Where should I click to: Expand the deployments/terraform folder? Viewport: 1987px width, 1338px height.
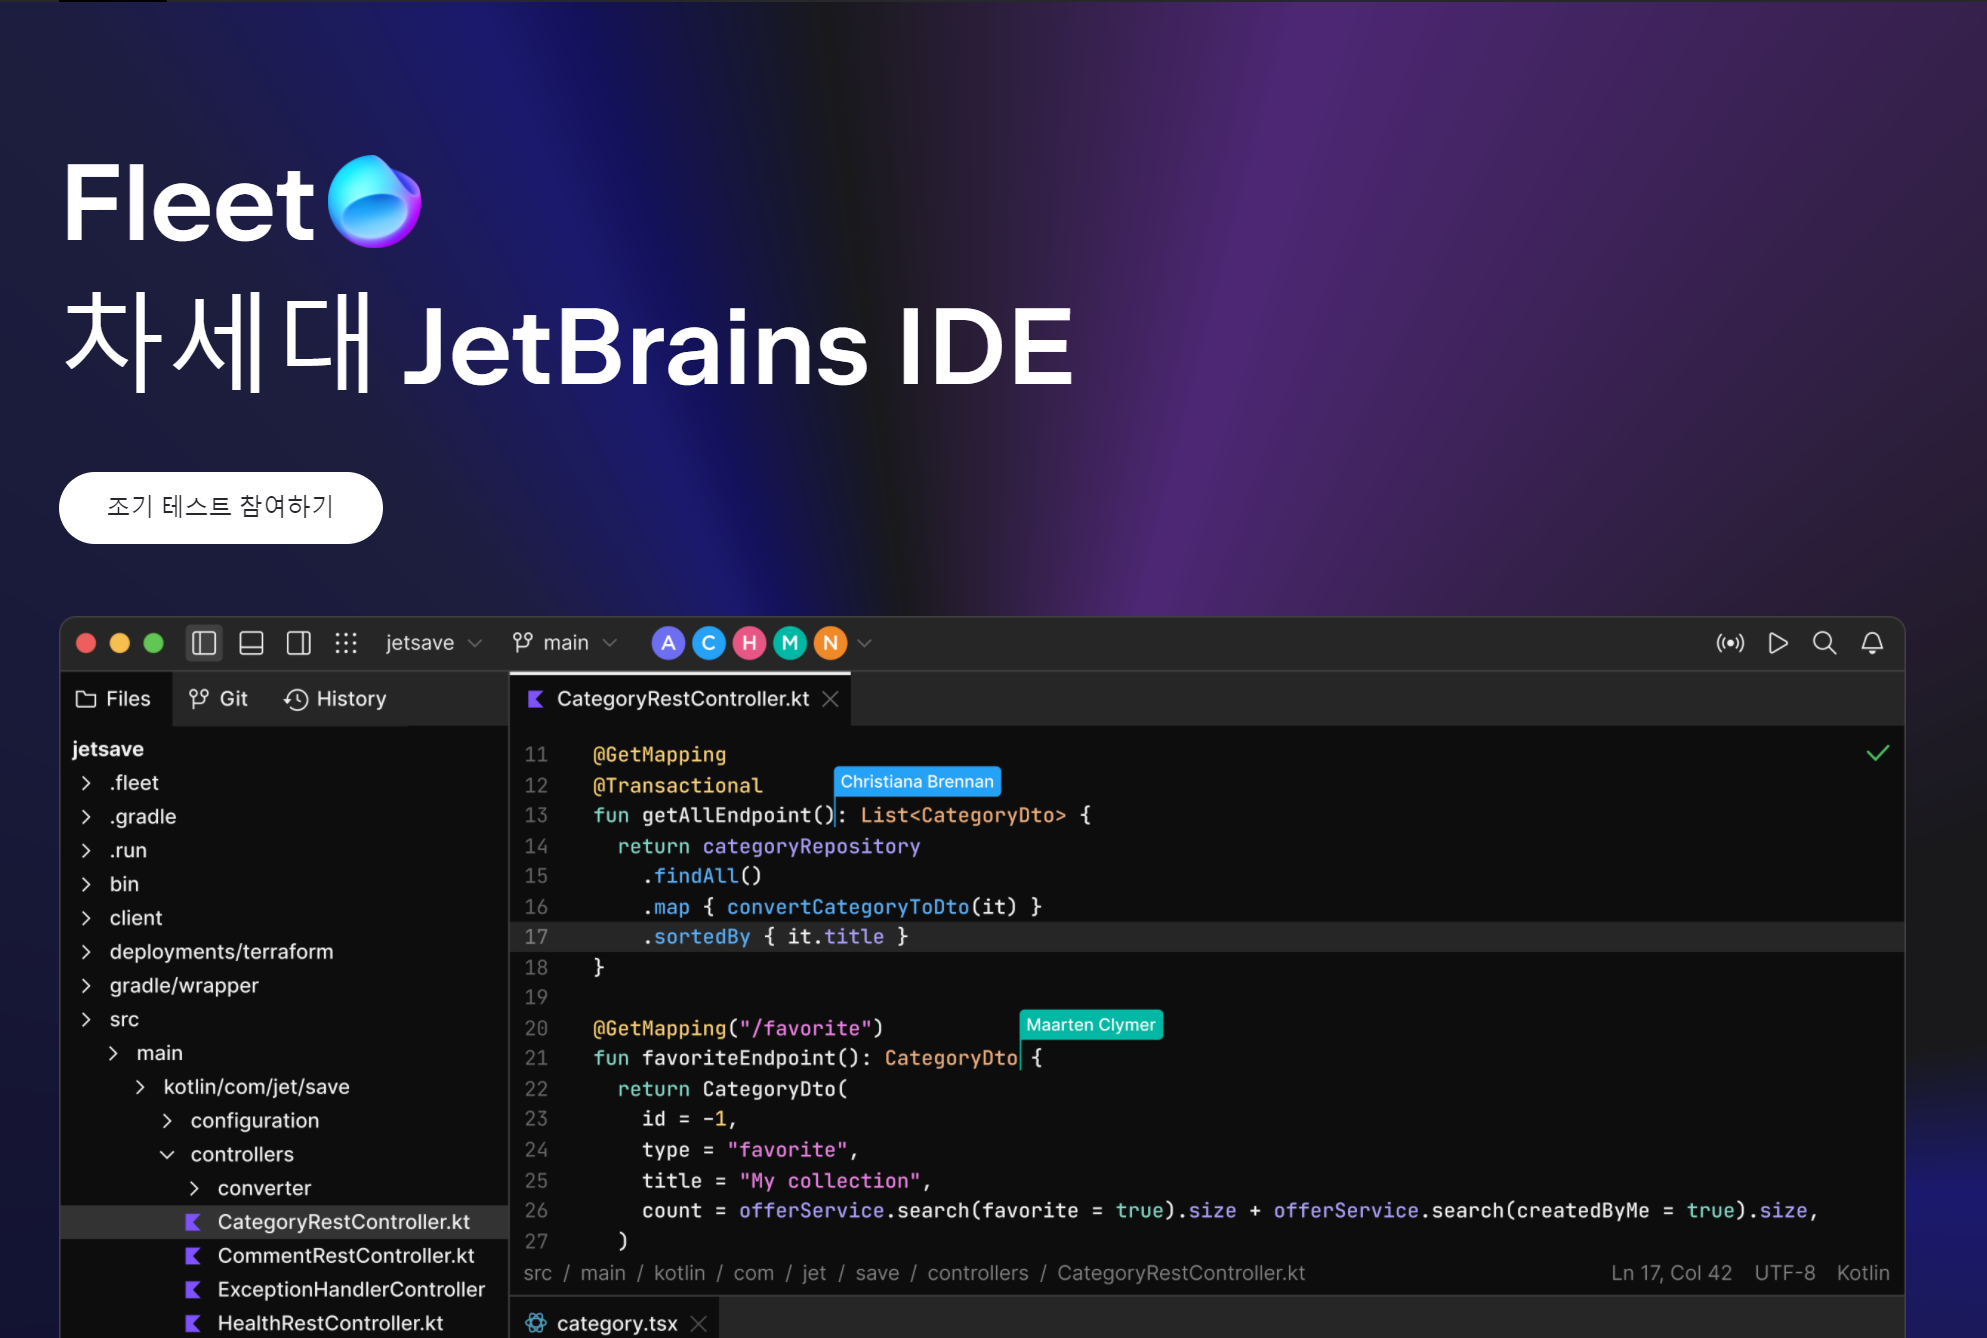tap(86, 952)
